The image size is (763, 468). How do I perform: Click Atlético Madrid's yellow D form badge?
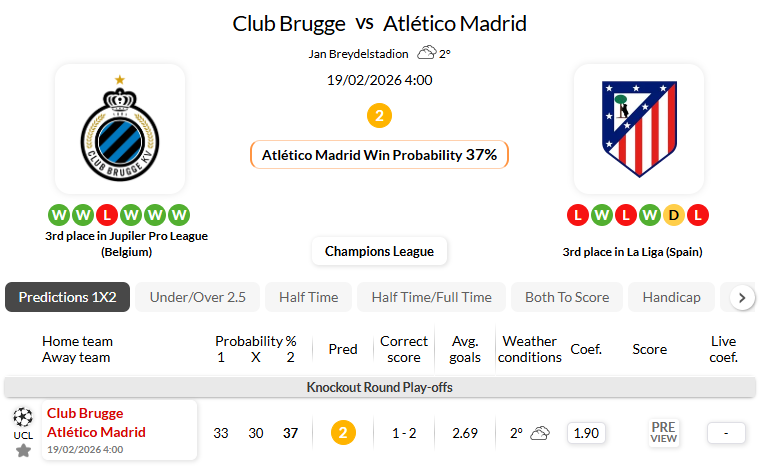[x=674, y=214]
